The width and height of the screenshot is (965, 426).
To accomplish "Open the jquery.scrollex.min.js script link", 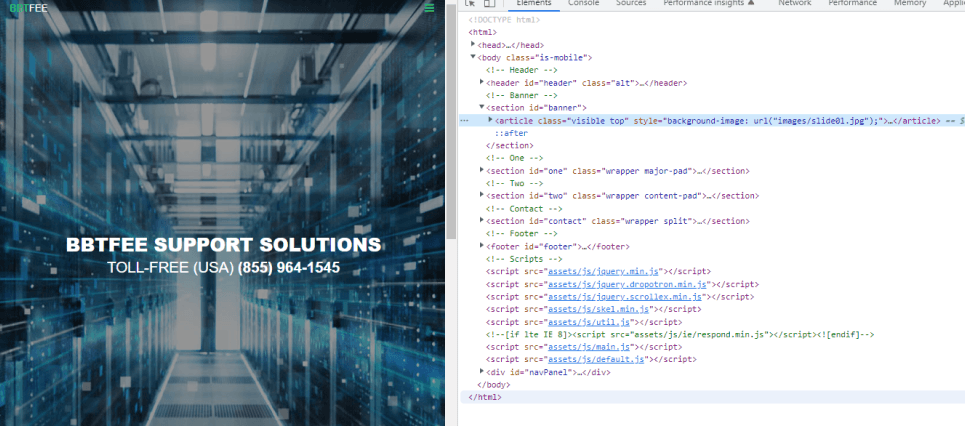I will tap(625, 297).
